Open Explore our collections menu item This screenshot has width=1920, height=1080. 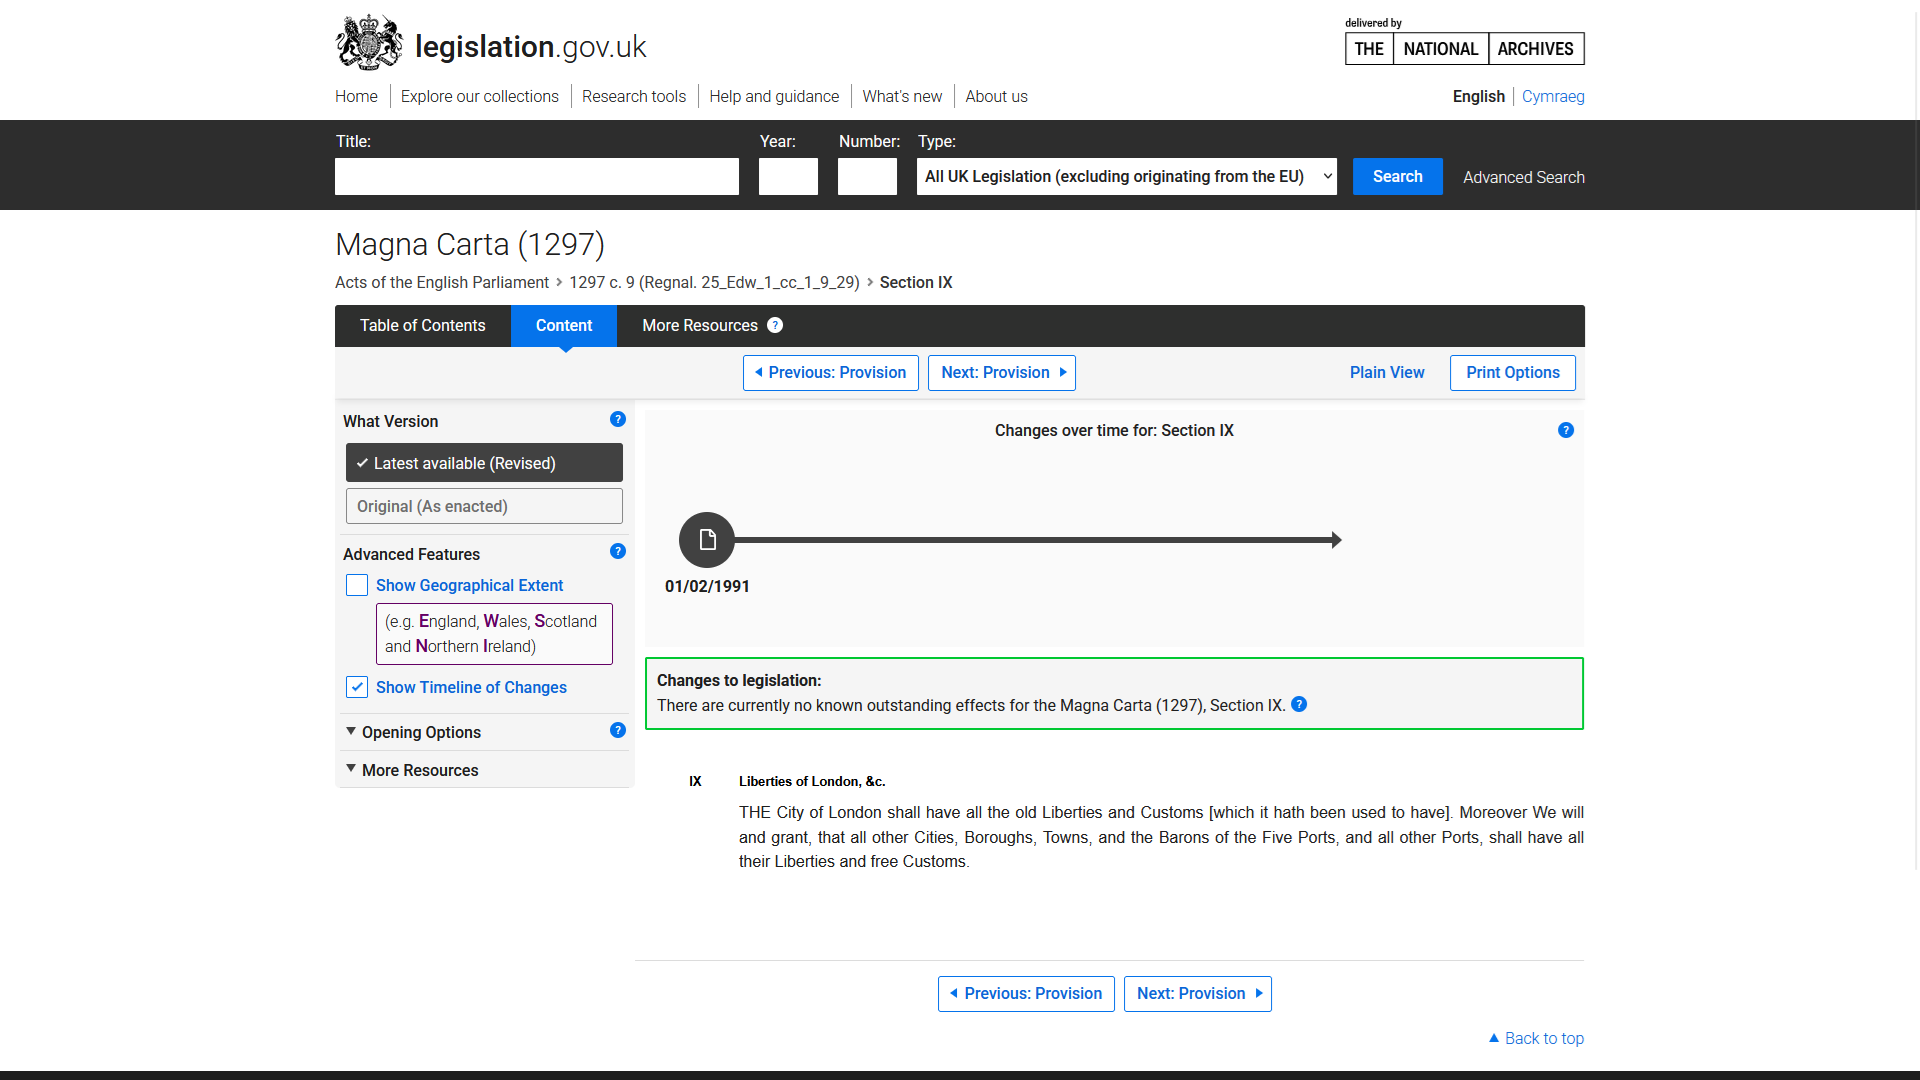480,96
